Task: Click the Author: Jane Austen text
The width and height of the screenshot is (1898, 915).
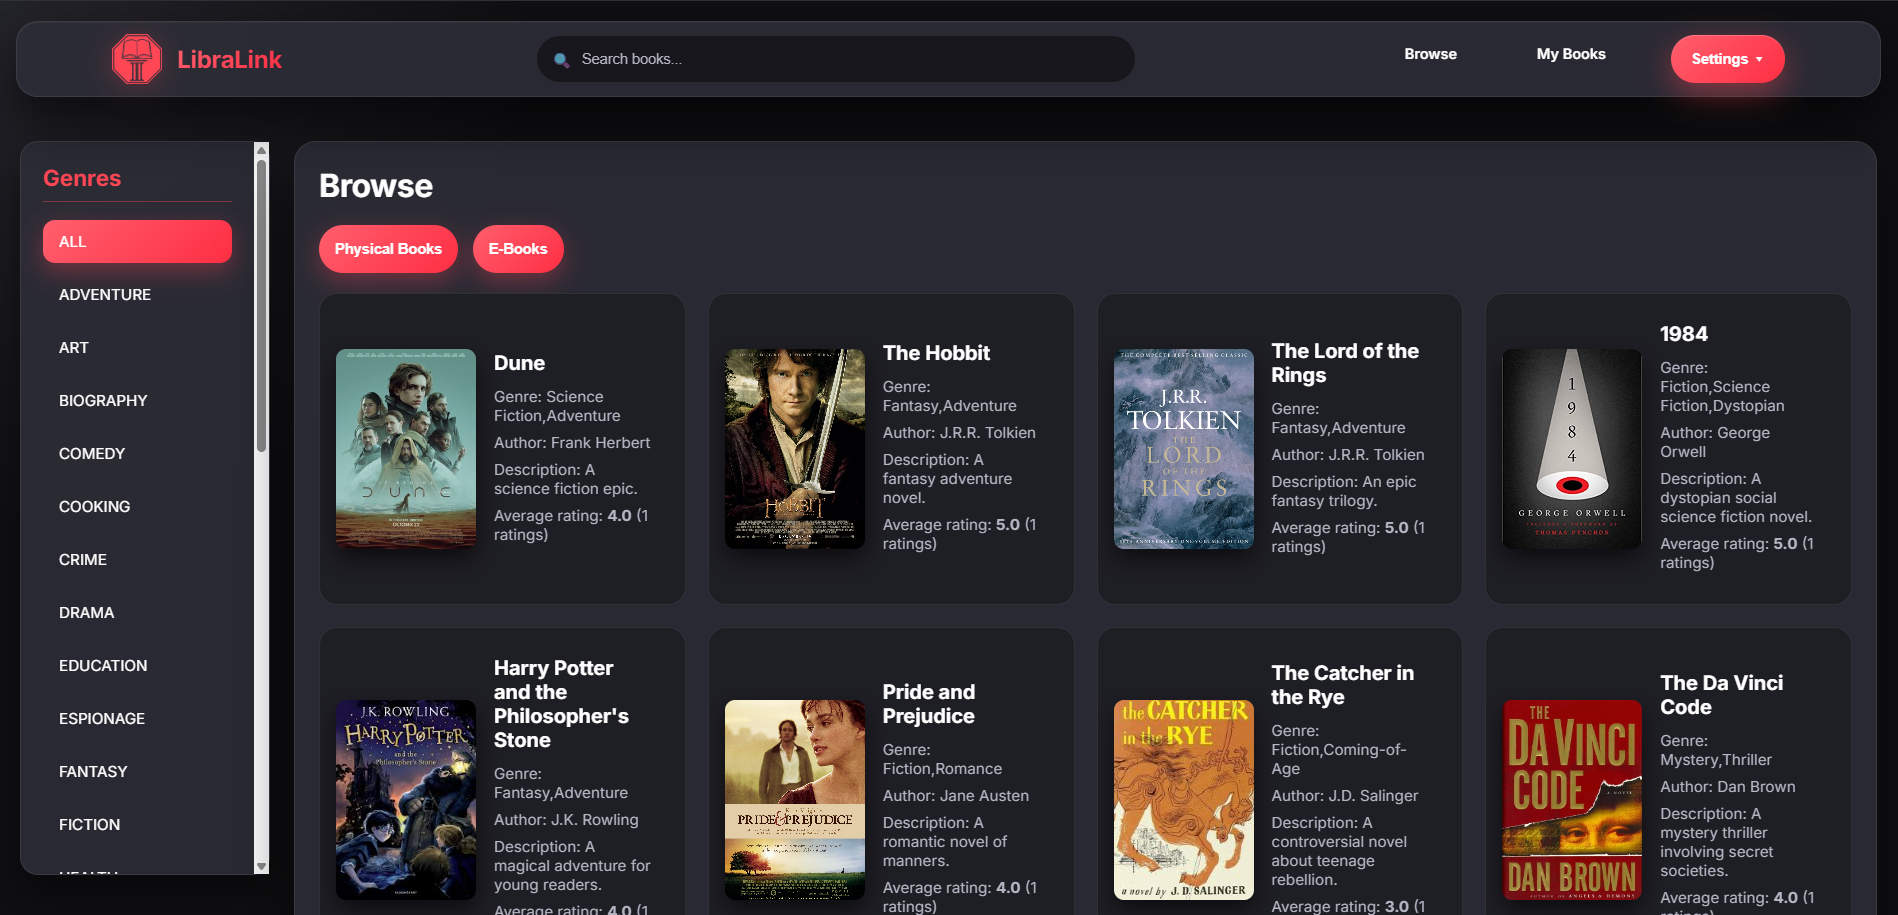Action: (x=956, y=796)
